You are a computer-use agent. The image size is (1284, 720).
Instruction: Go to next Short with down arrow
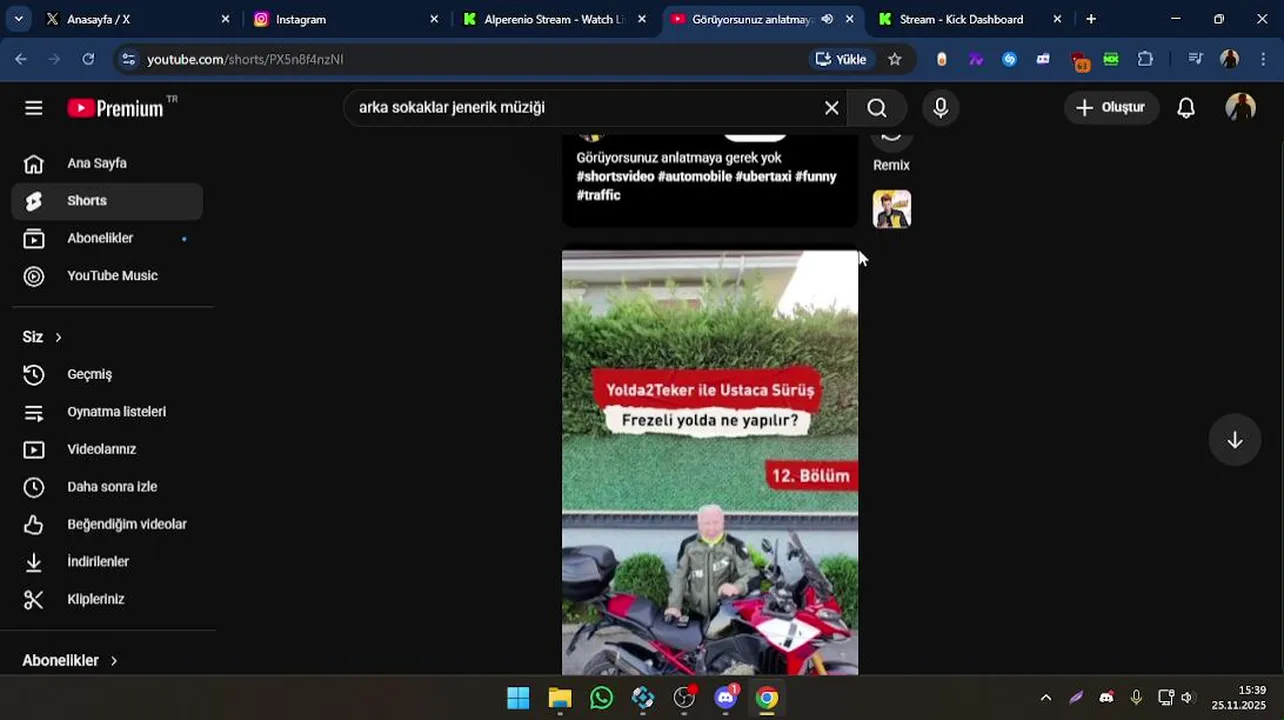tap(1235, 440)
